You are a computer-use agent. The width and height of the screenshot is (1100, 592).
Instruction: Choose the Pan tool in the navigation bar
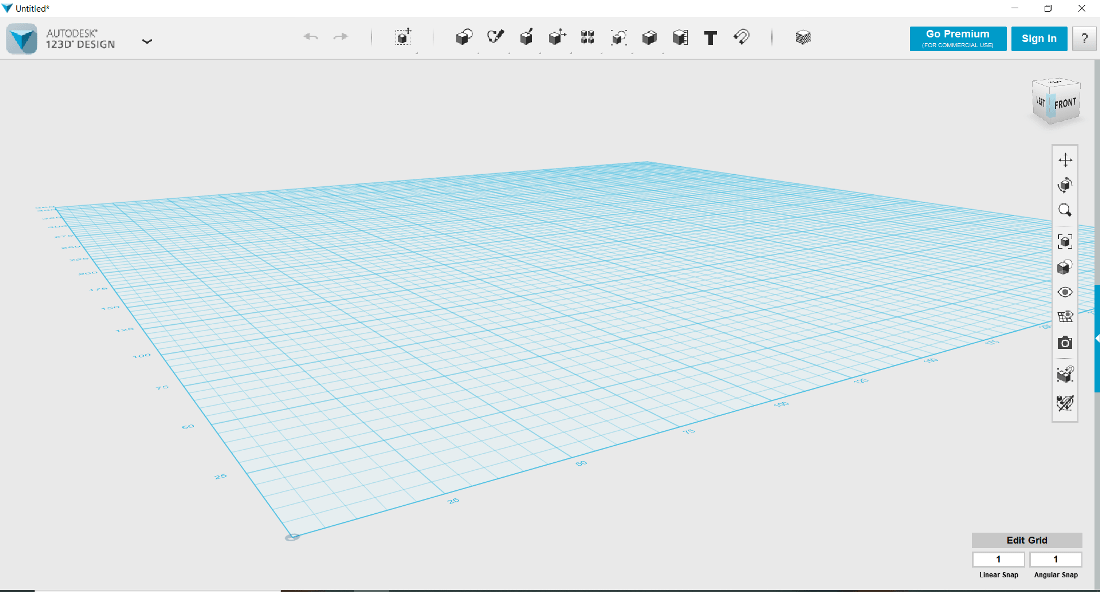pyautogui.click(x=1065, y=160)
